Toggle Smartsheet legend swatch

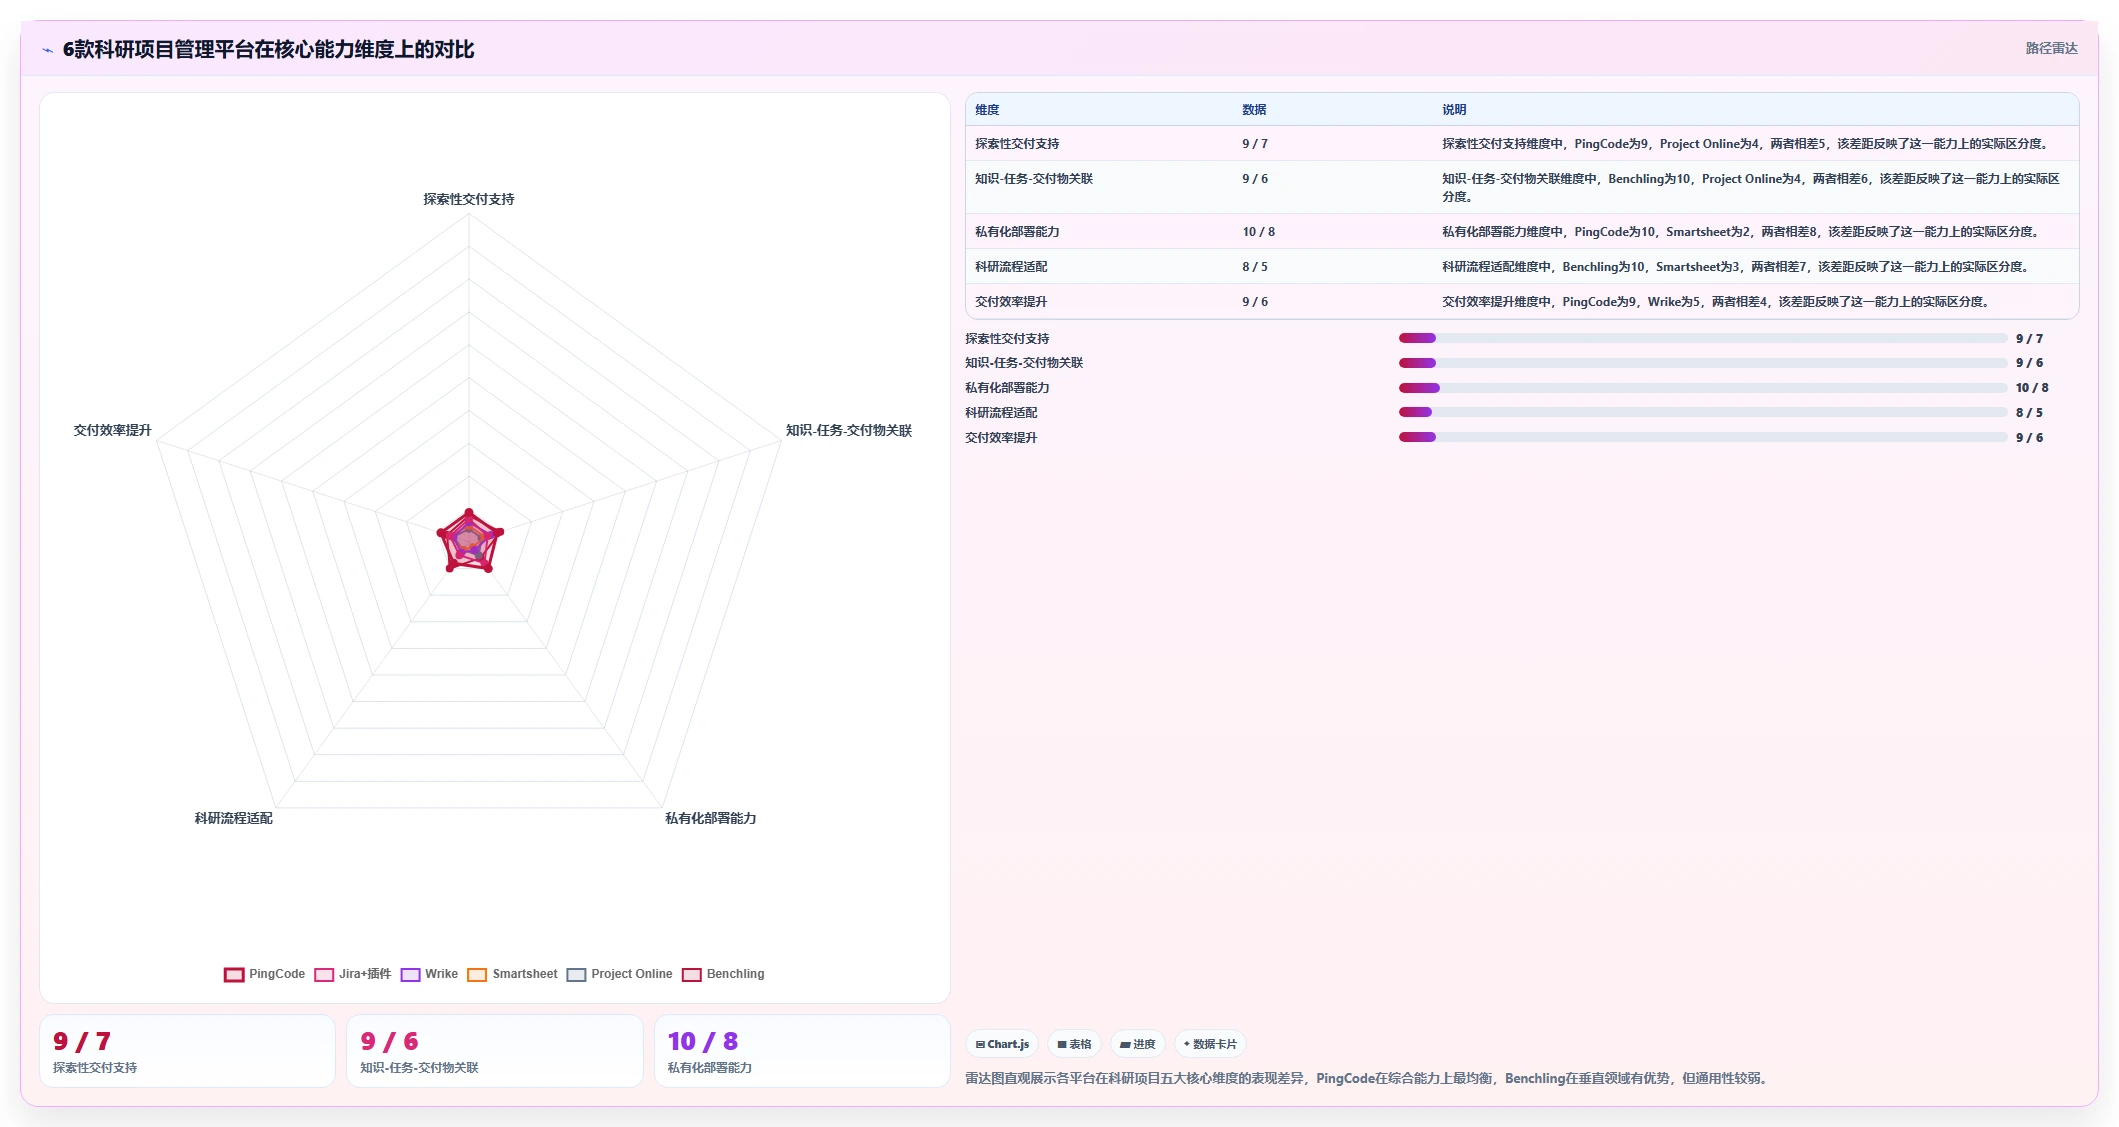pos(477,974)
